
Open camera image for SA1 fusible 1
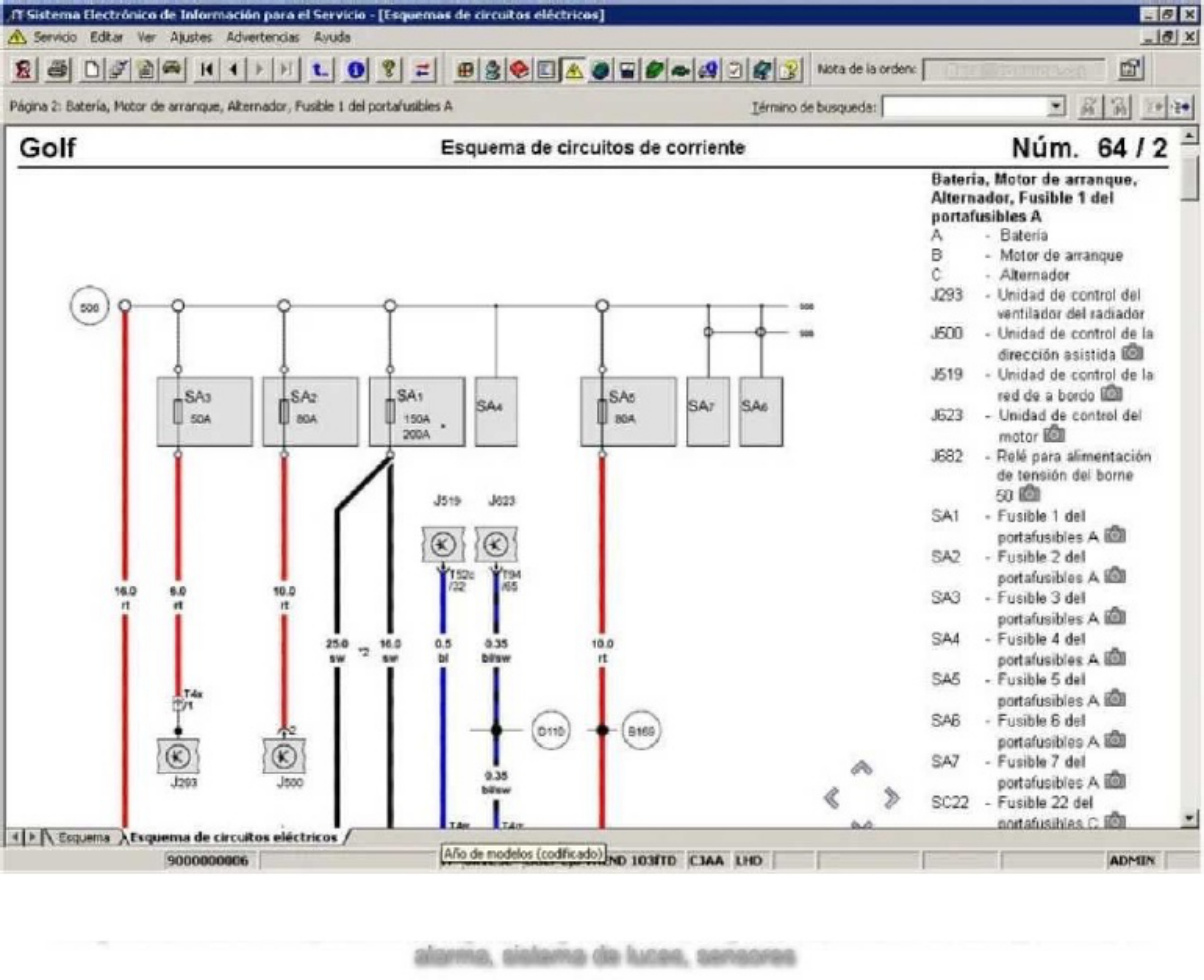(1115, 536)
